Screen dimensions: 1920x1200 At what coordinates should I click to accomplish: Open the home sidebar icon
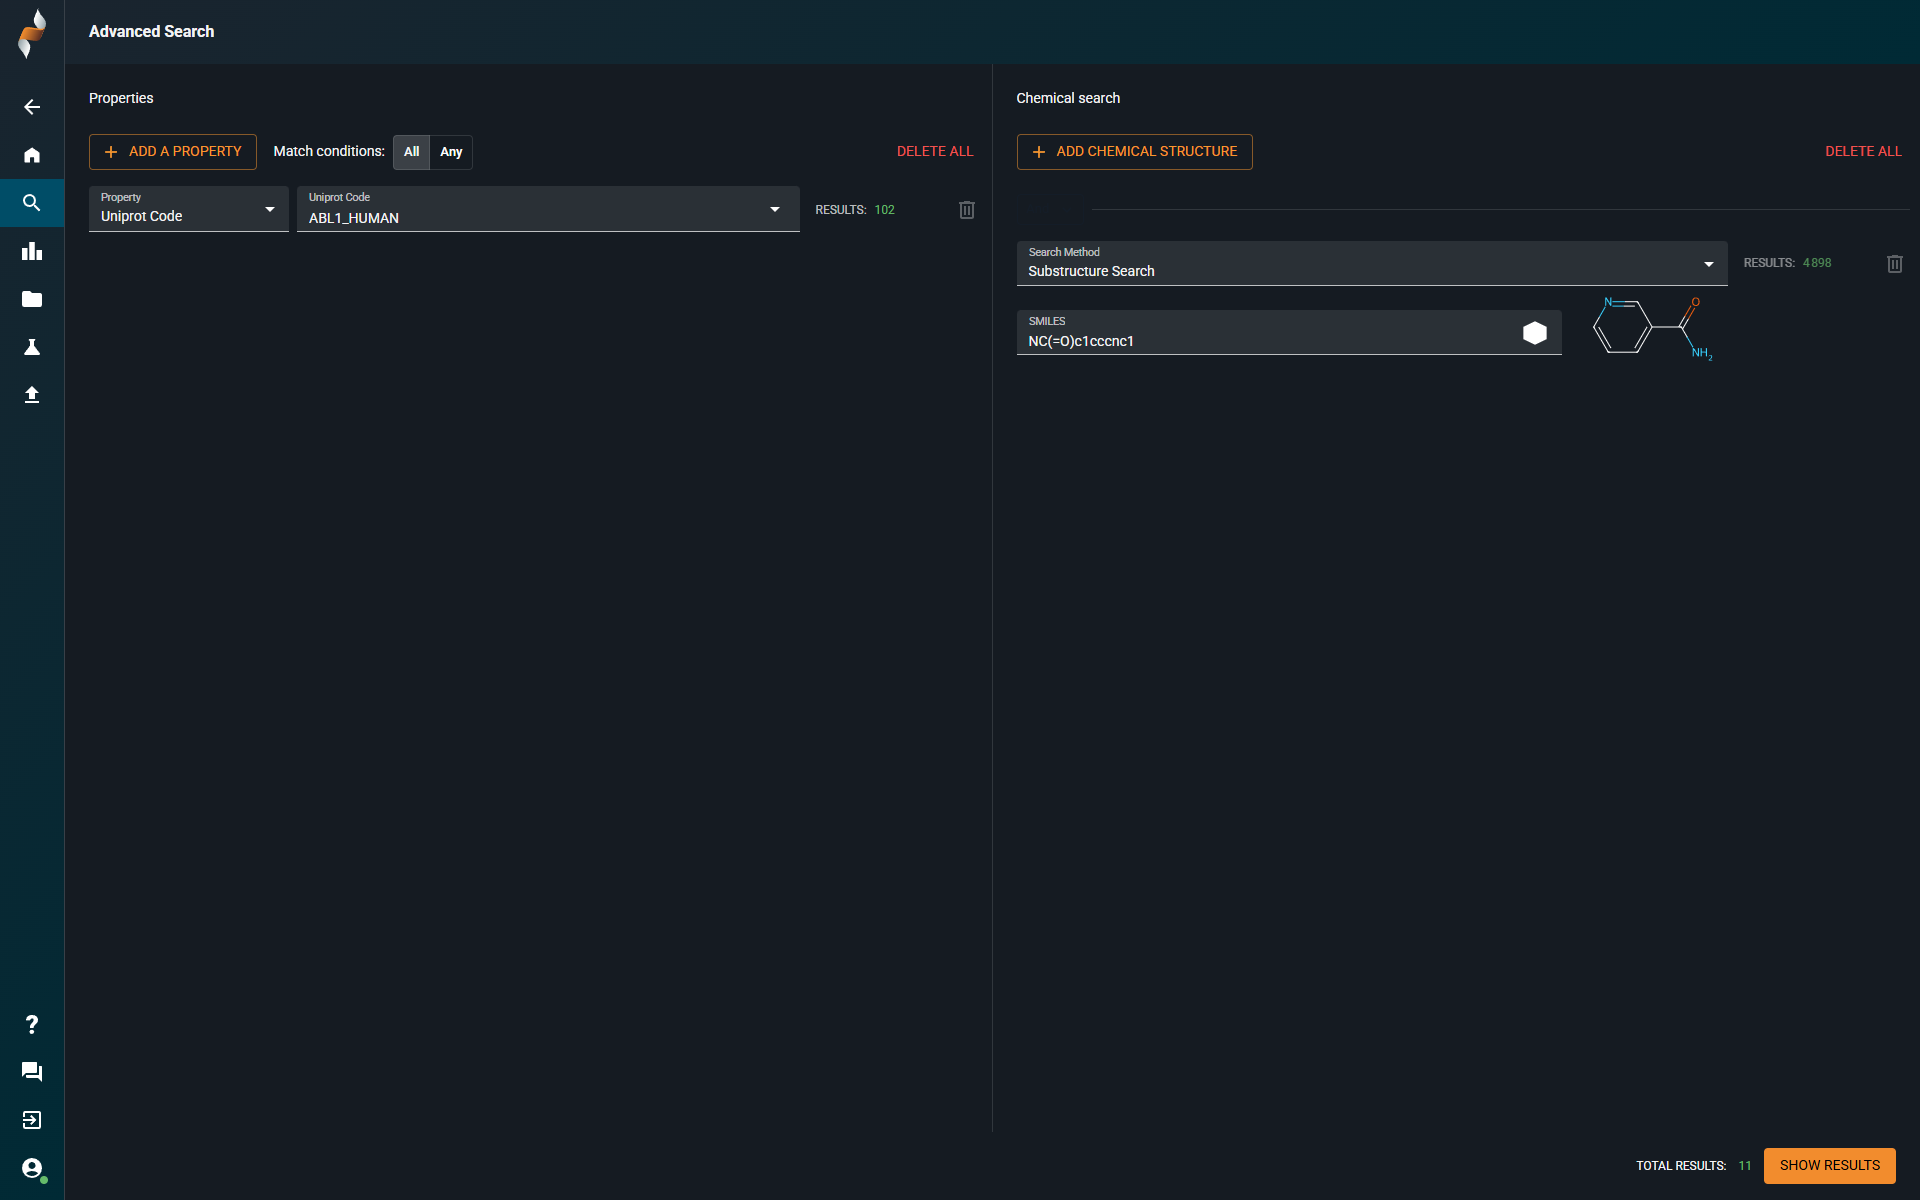coord(32,155)
